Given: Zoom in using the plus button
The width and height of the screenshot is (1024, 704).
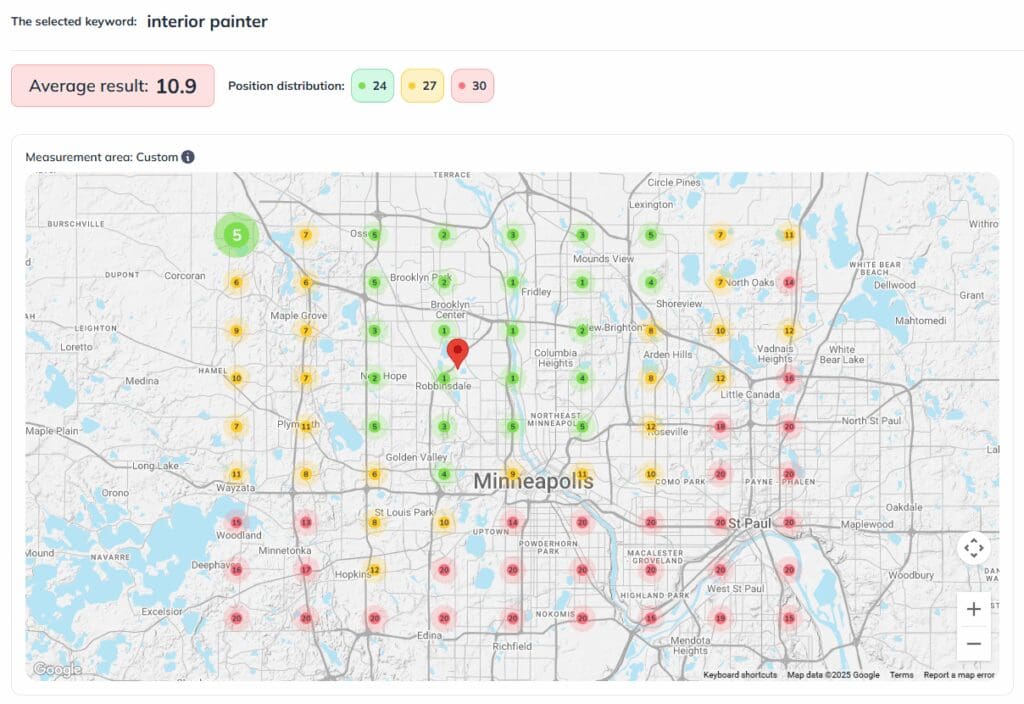Looking at the screenshot, I should pos(973,609).
